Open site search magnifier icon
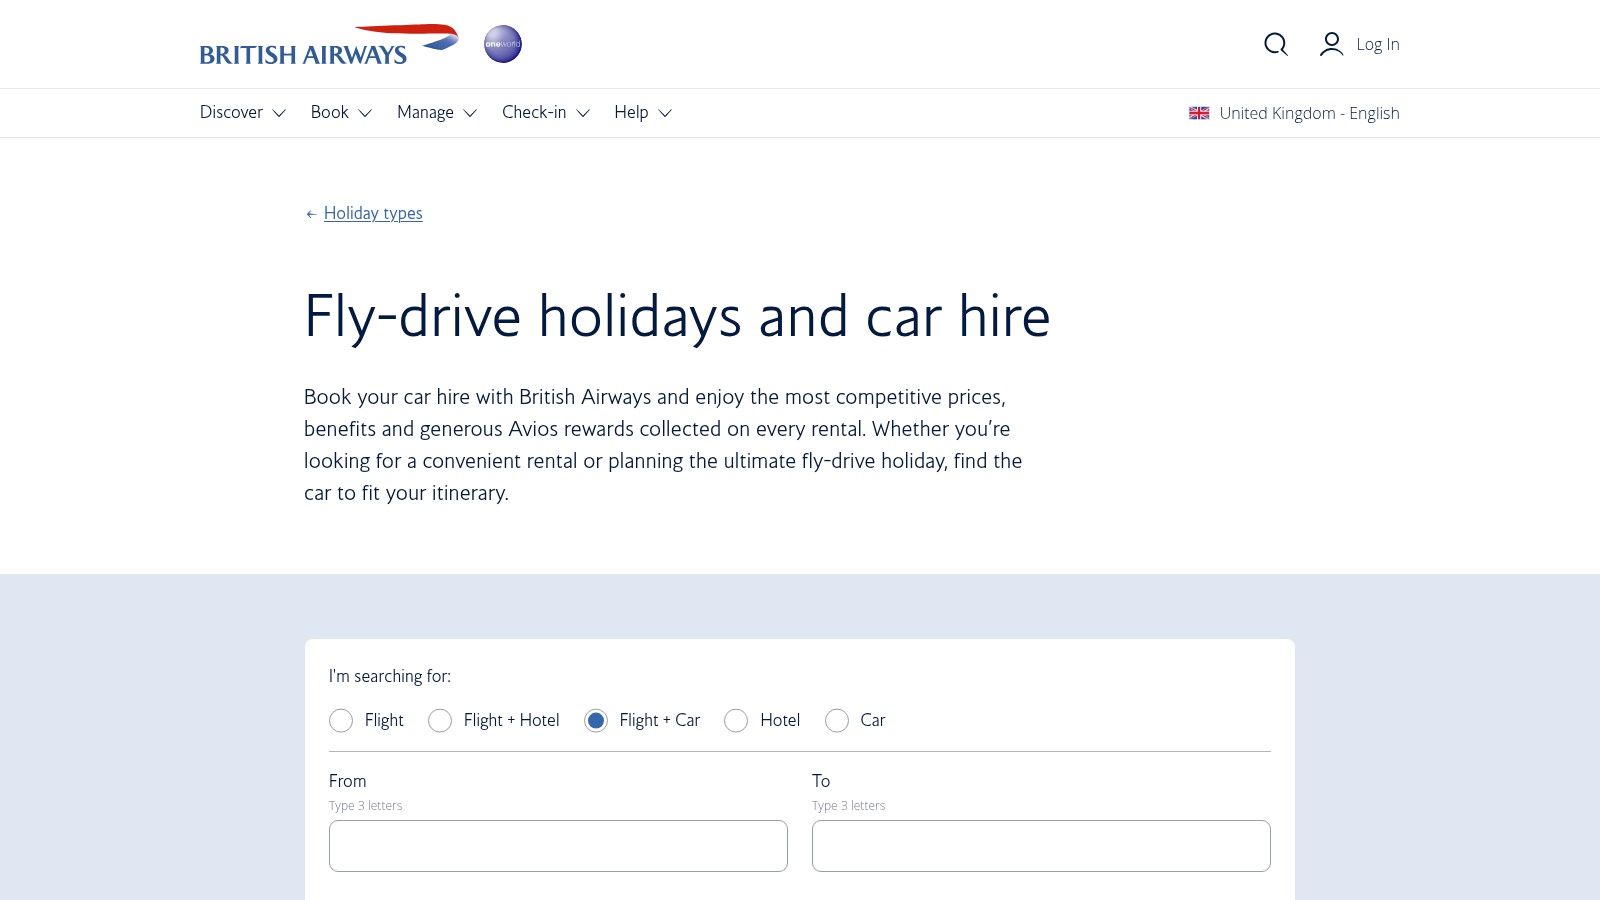Image resolution: width=1600 pixels, height=900 pixels. tap(1275, 44)
